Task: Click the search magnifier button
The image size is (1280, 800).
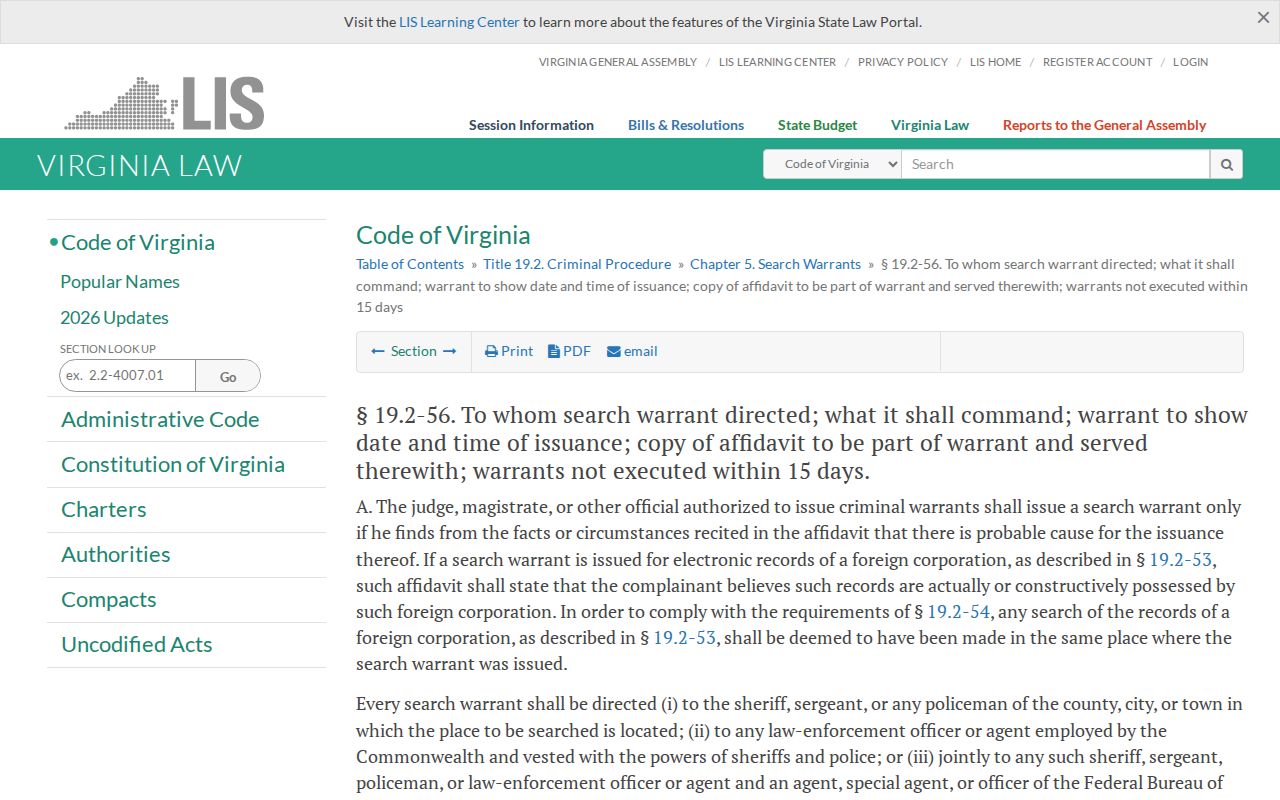Action: (1226, 164)
